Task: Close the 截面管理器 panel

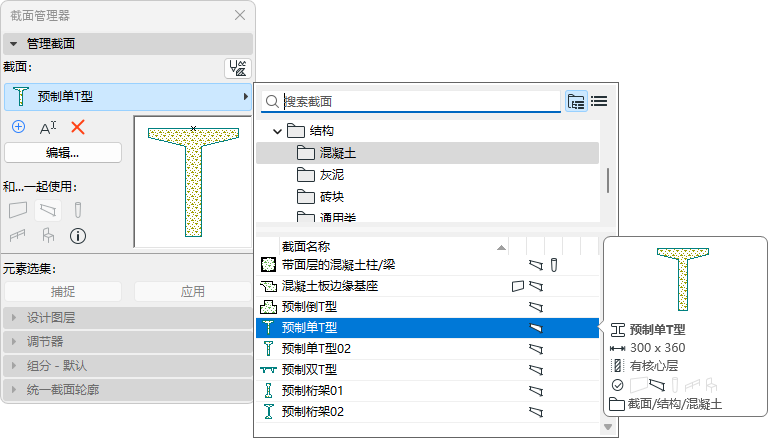Action: 240,15
